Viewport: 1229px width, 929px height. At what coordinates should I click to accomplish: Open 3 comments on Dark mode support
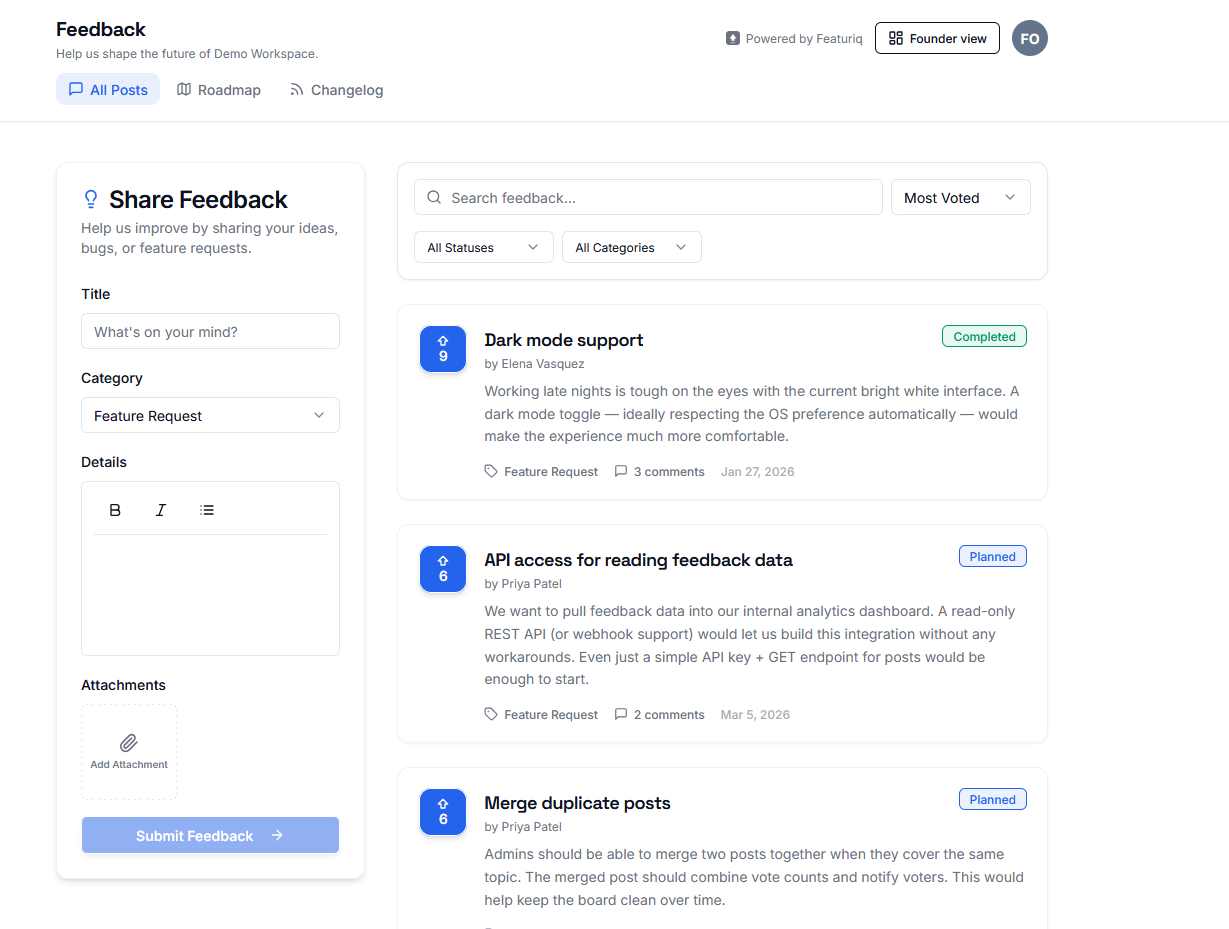click(x=660, y=472)
